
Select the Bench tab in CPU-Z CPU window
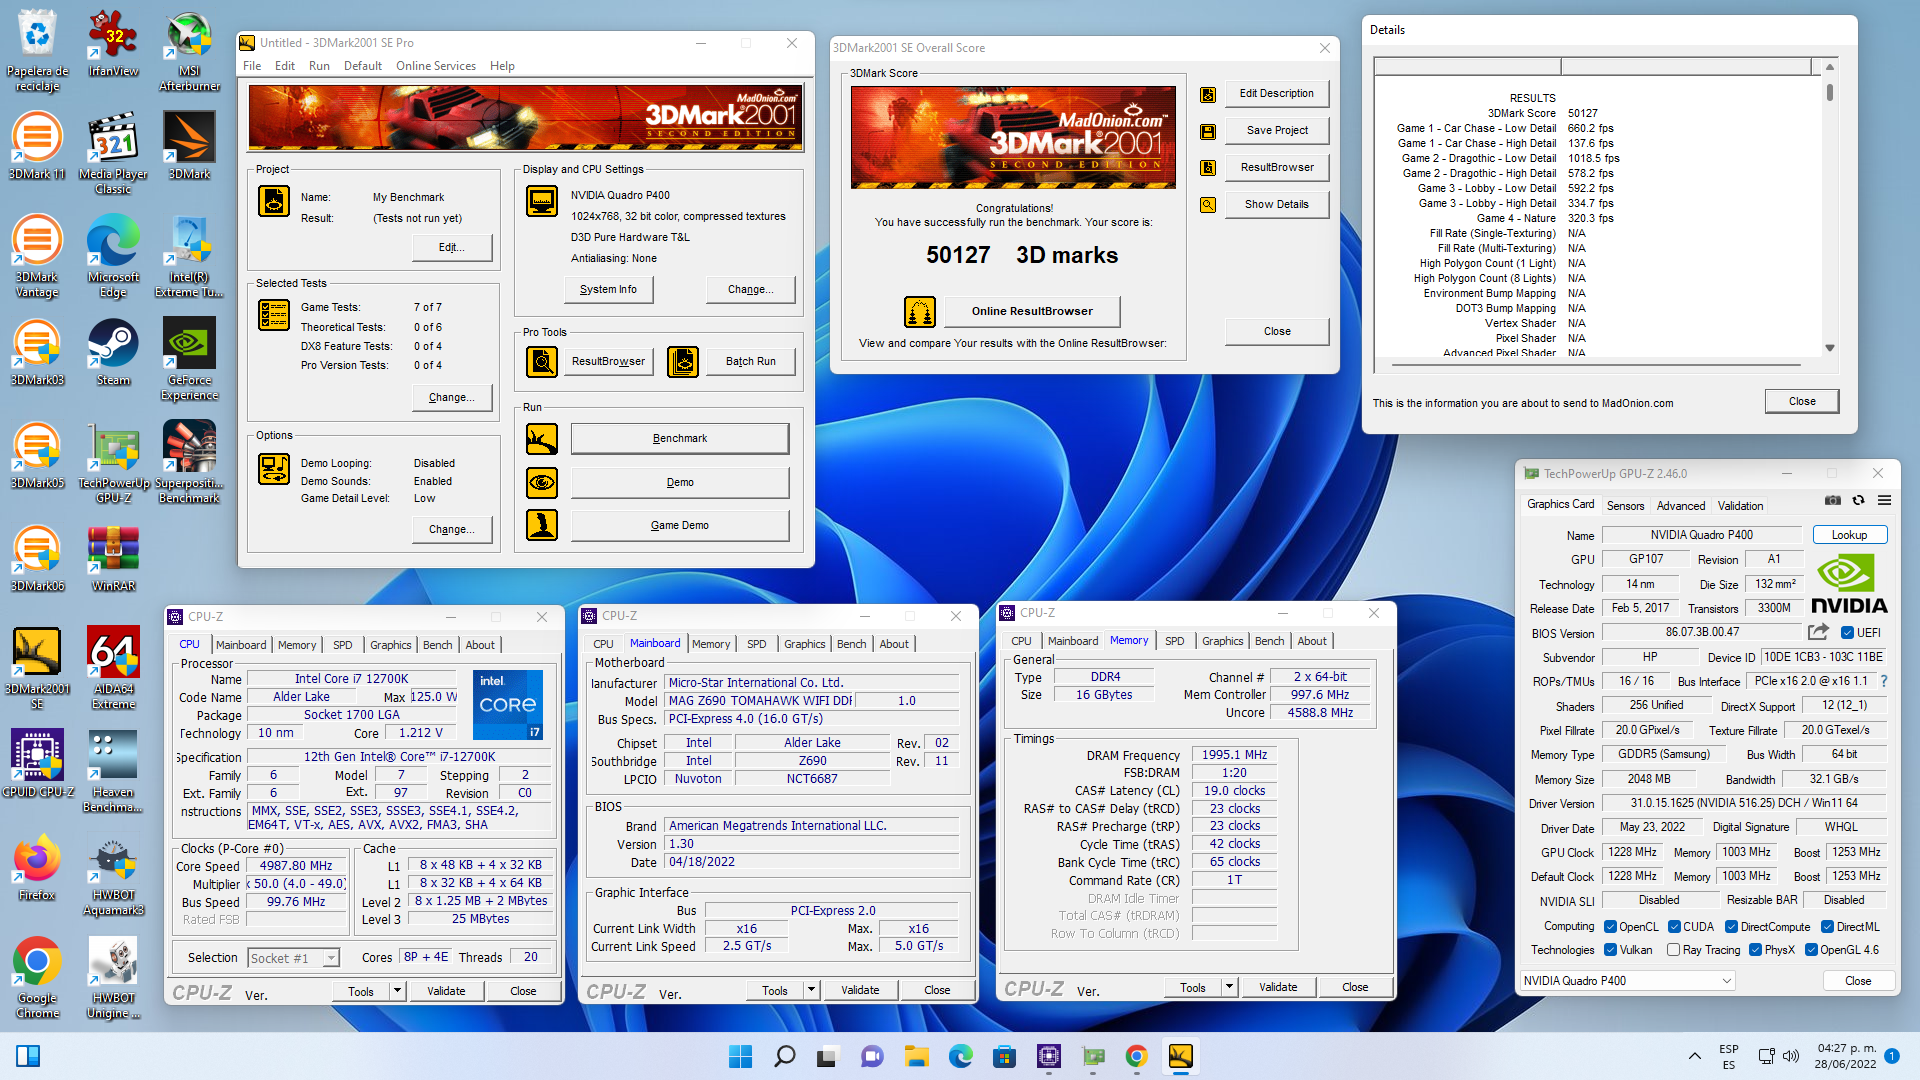437,645
